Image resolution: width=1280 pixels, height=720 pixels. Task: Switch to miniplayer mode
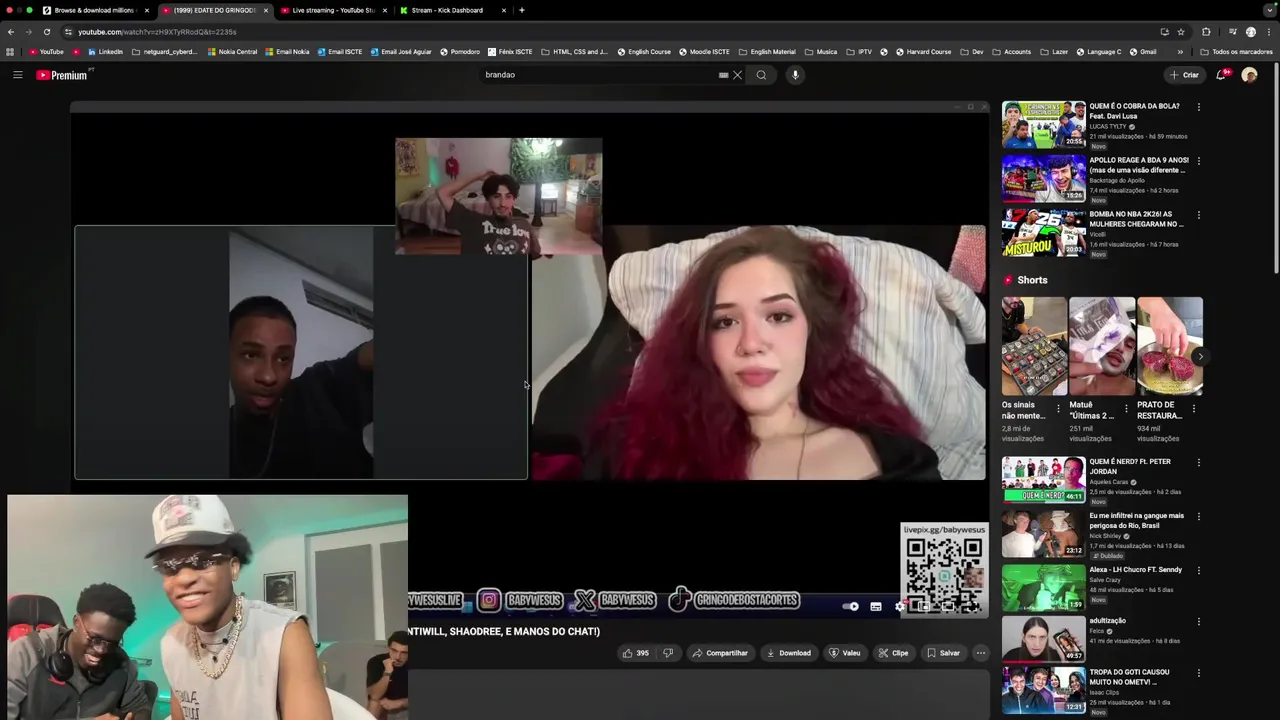923,606
